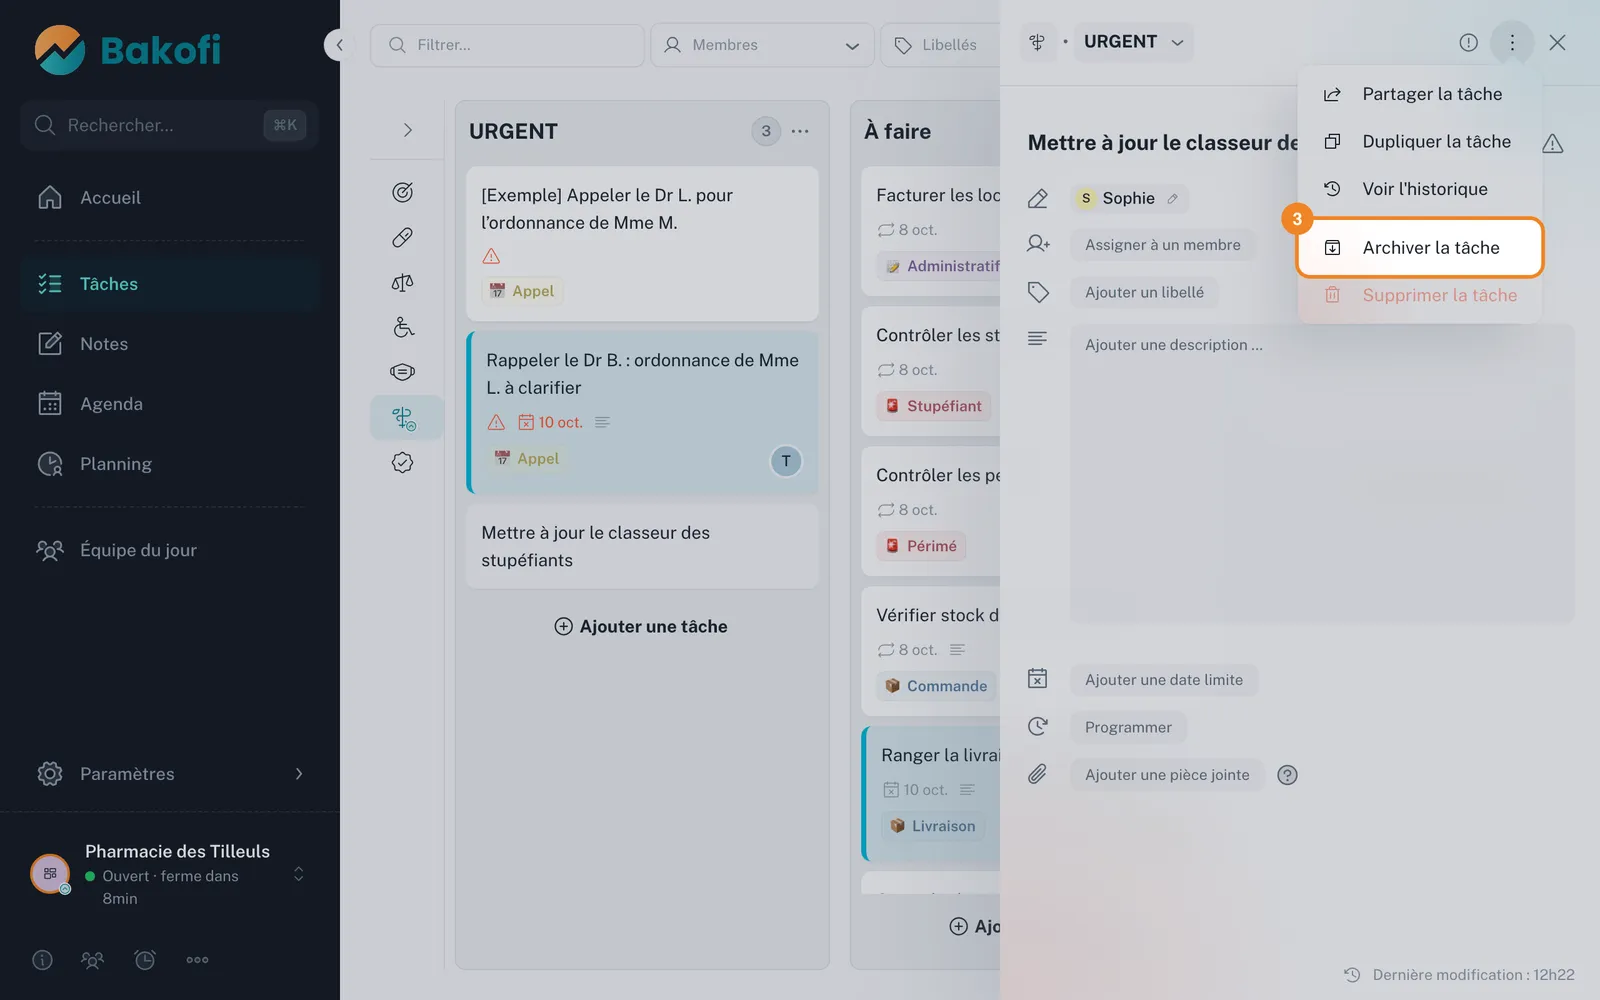Select Dupliquer la tâche menu item
Image resolution: width=1600 pixels, height=1000 pixels.
pos(1420,142)
